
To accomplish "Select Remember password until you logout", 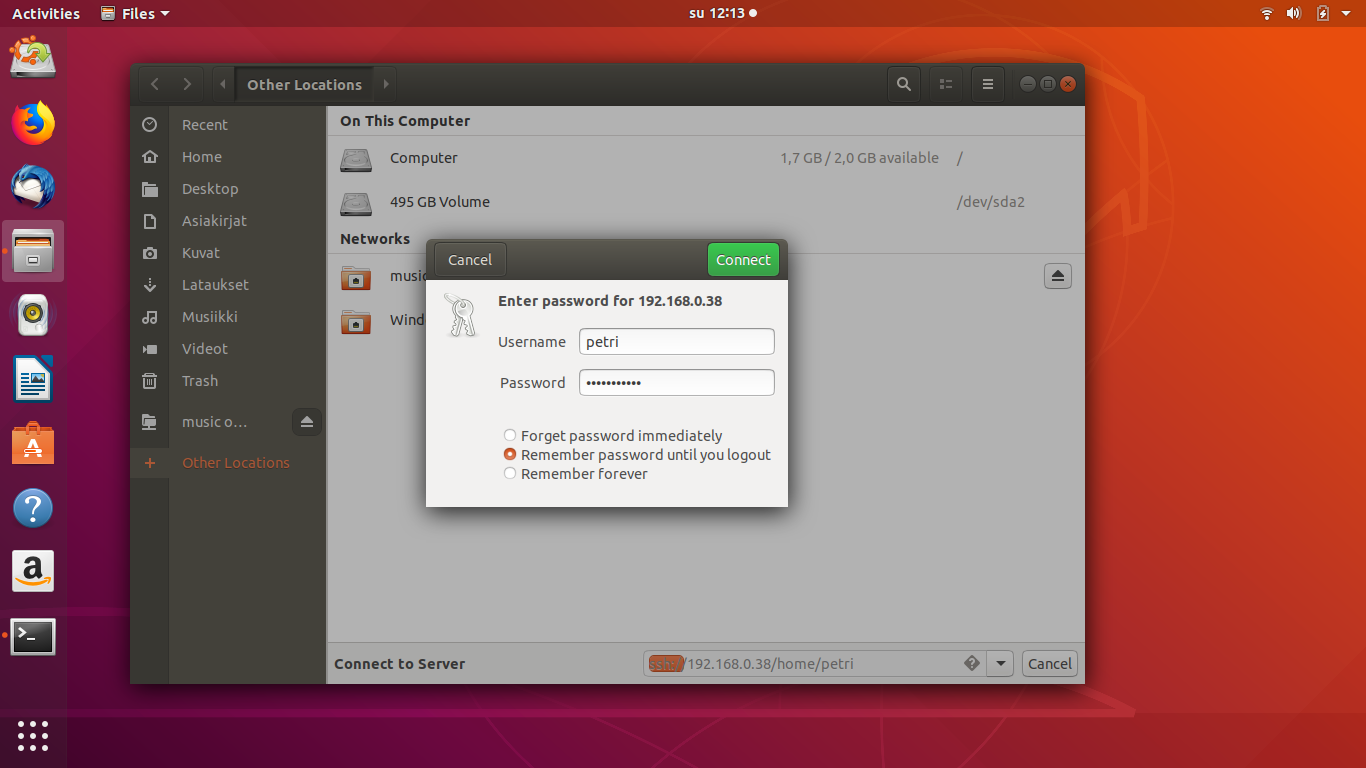I will [x=510, y=455].
